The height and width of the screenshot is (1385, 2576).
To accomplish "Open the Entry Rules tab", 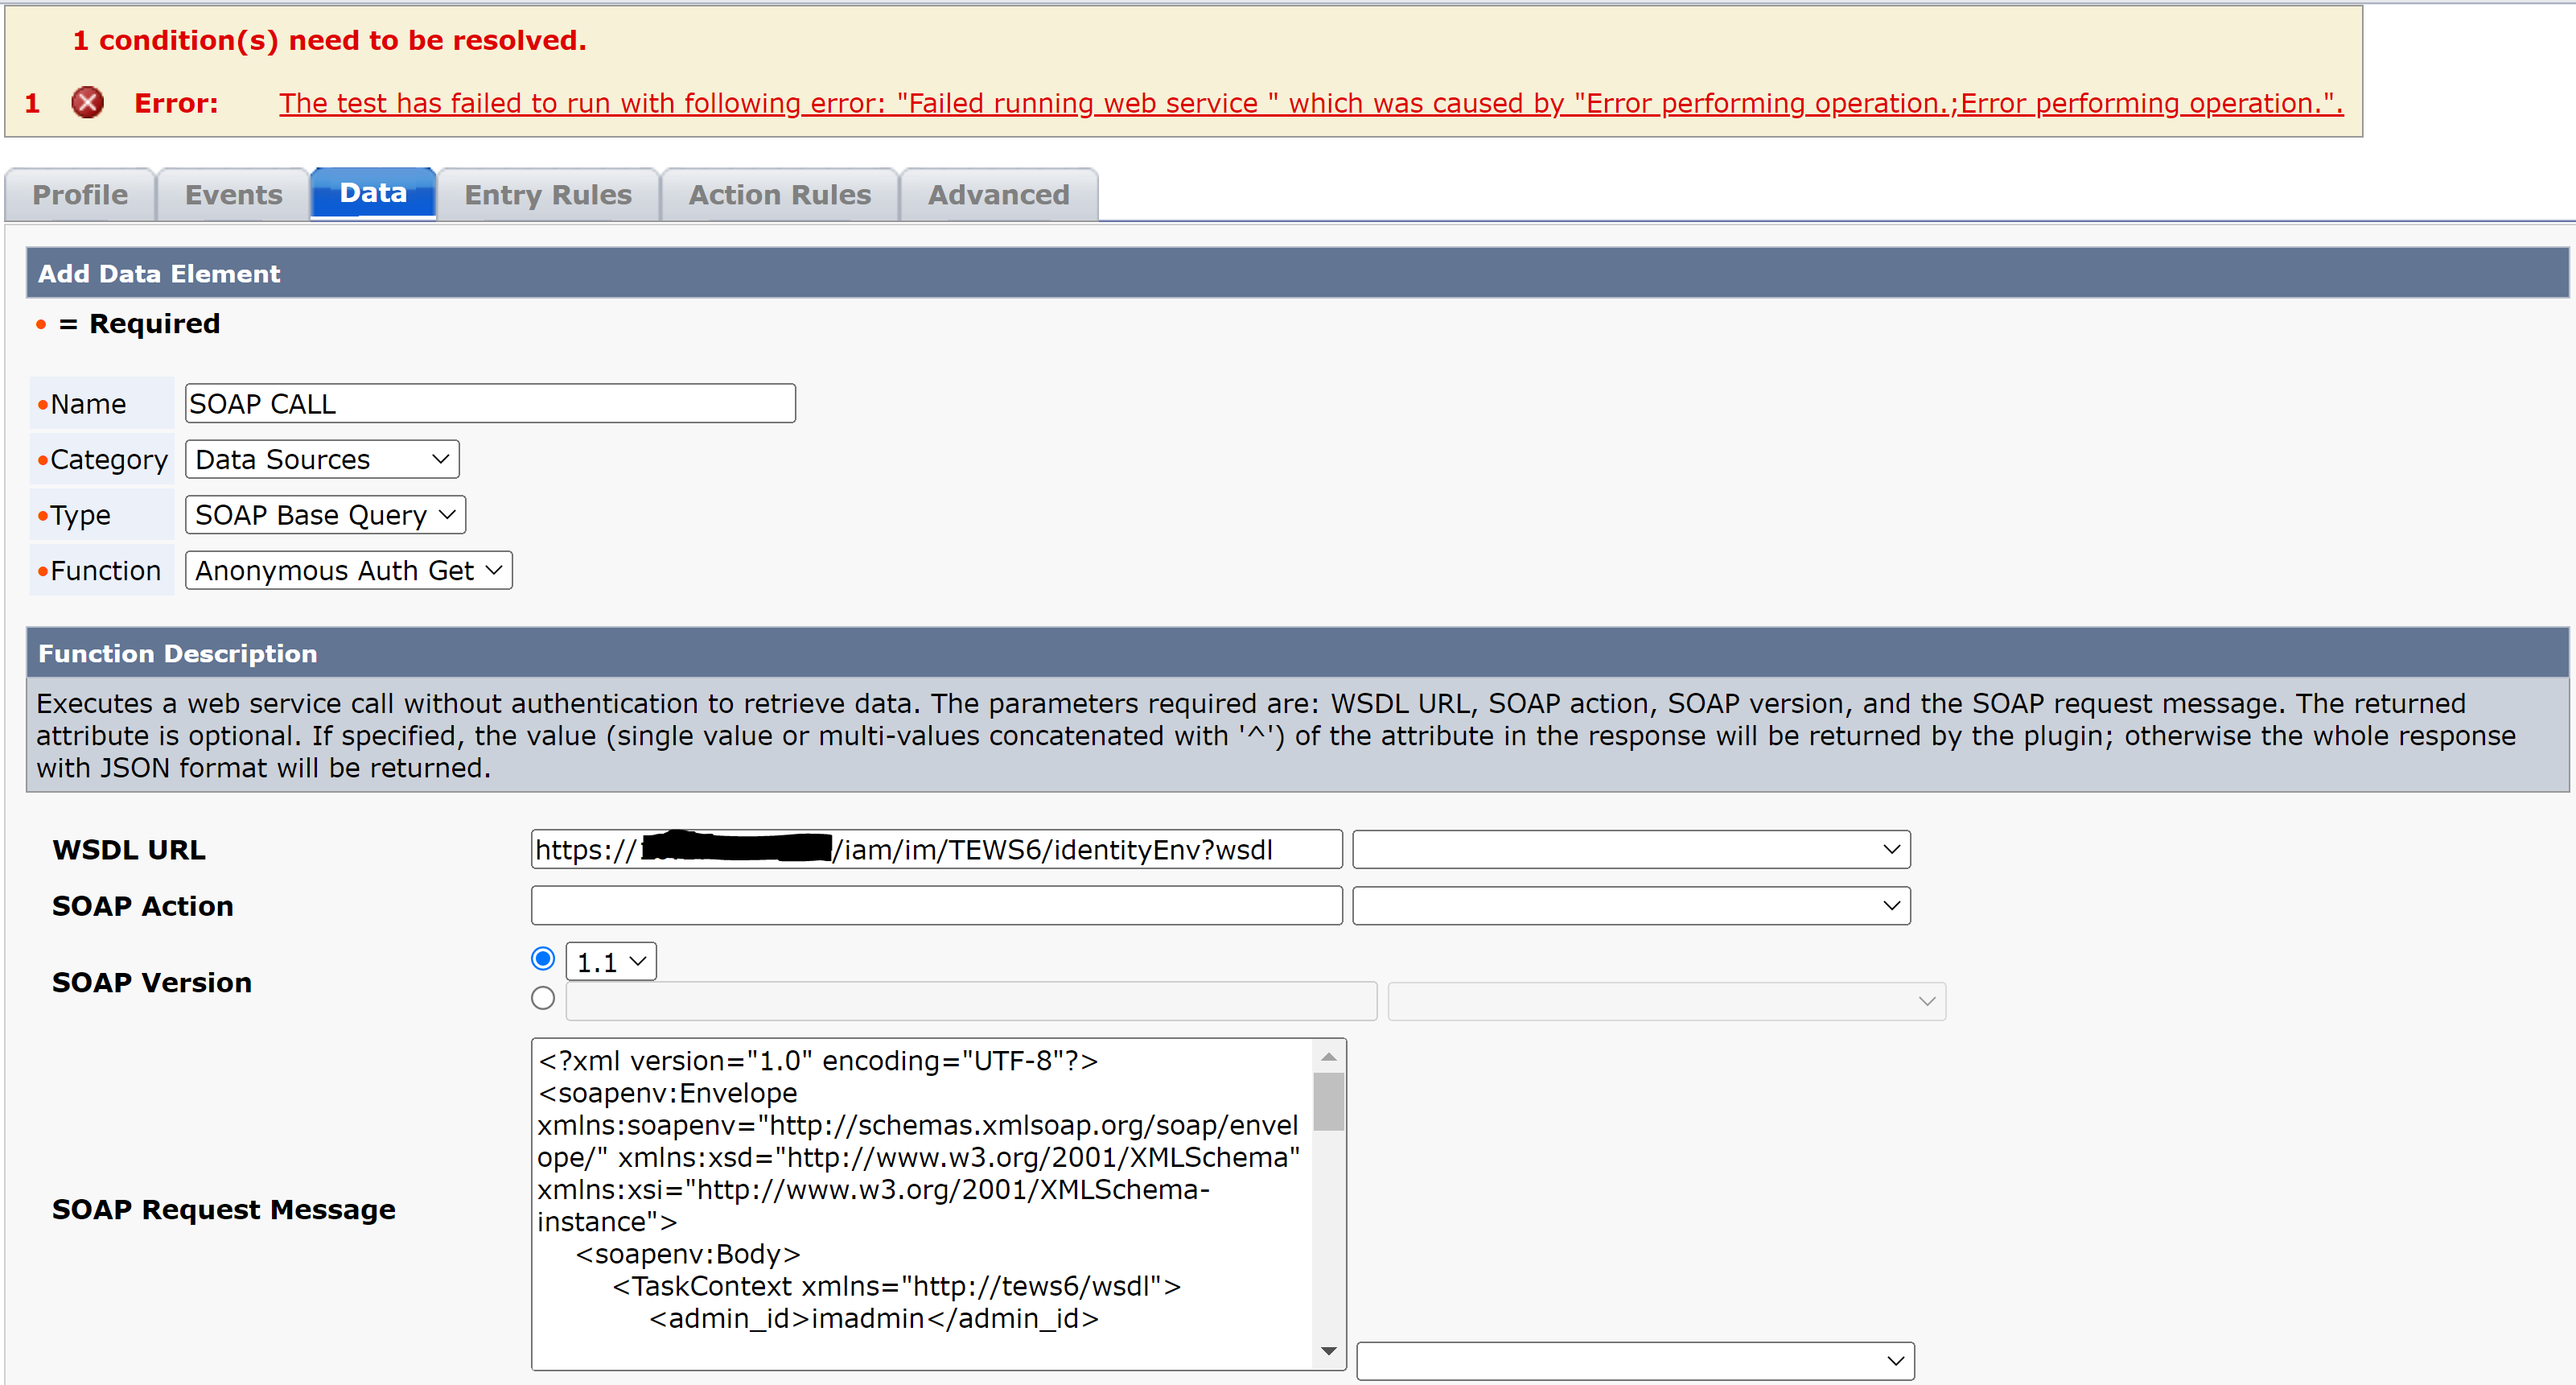I will (547, 194).
